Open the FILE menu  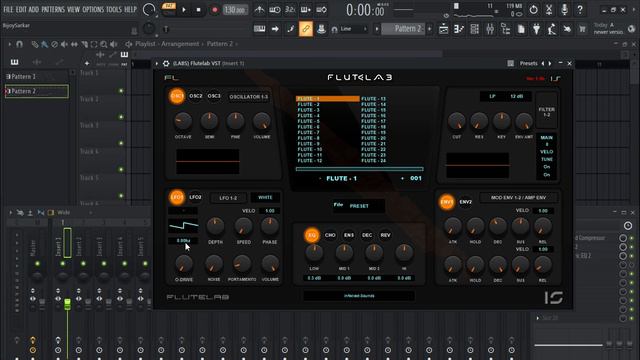[x=8, y=9]
